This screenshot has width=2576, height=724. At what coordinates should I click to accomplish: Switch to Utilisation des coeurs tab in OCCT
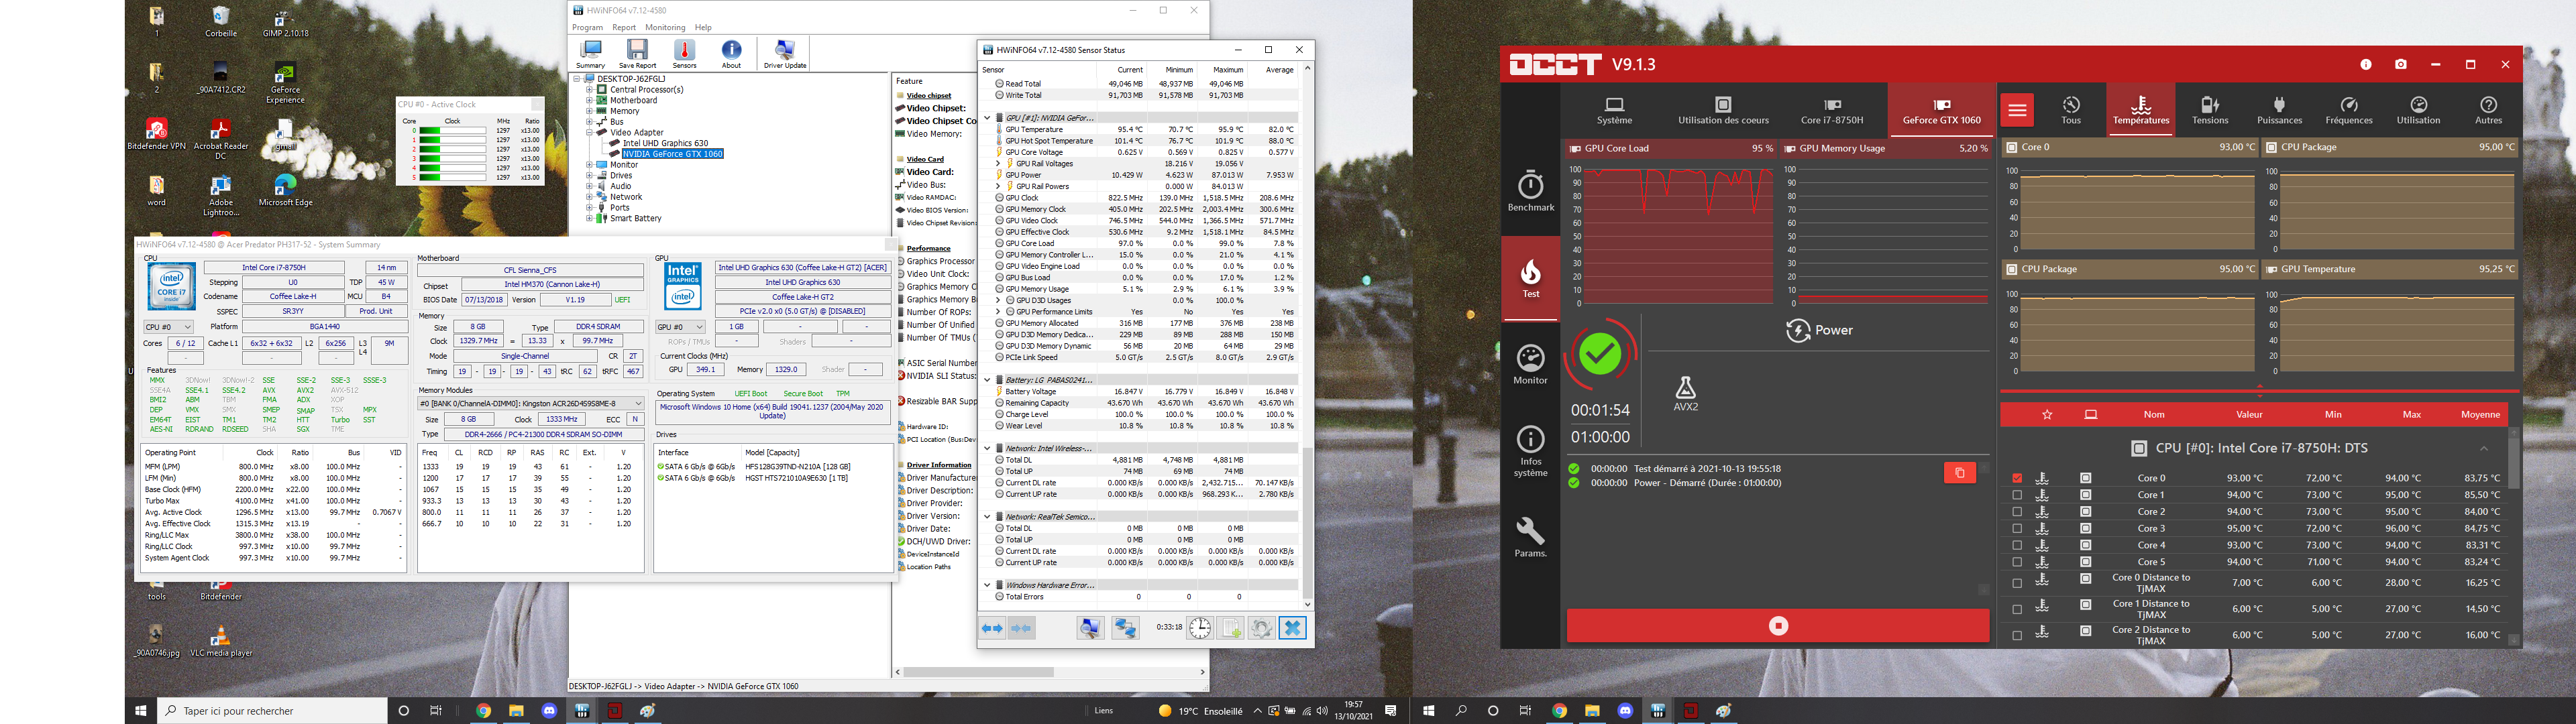(1723, 111)
